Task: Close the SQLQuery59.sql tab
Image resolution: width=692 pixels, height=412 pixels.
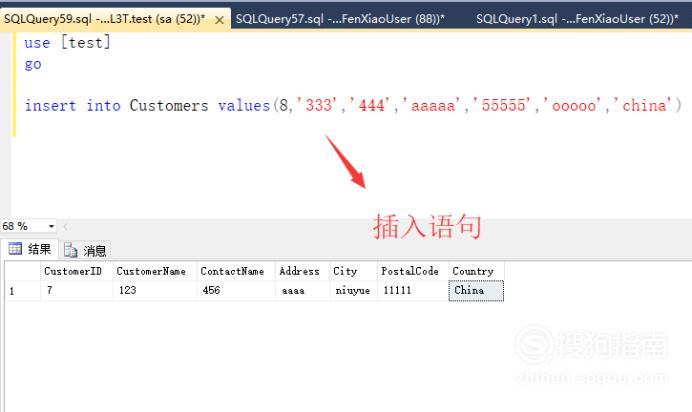Action: click(219, 20)
